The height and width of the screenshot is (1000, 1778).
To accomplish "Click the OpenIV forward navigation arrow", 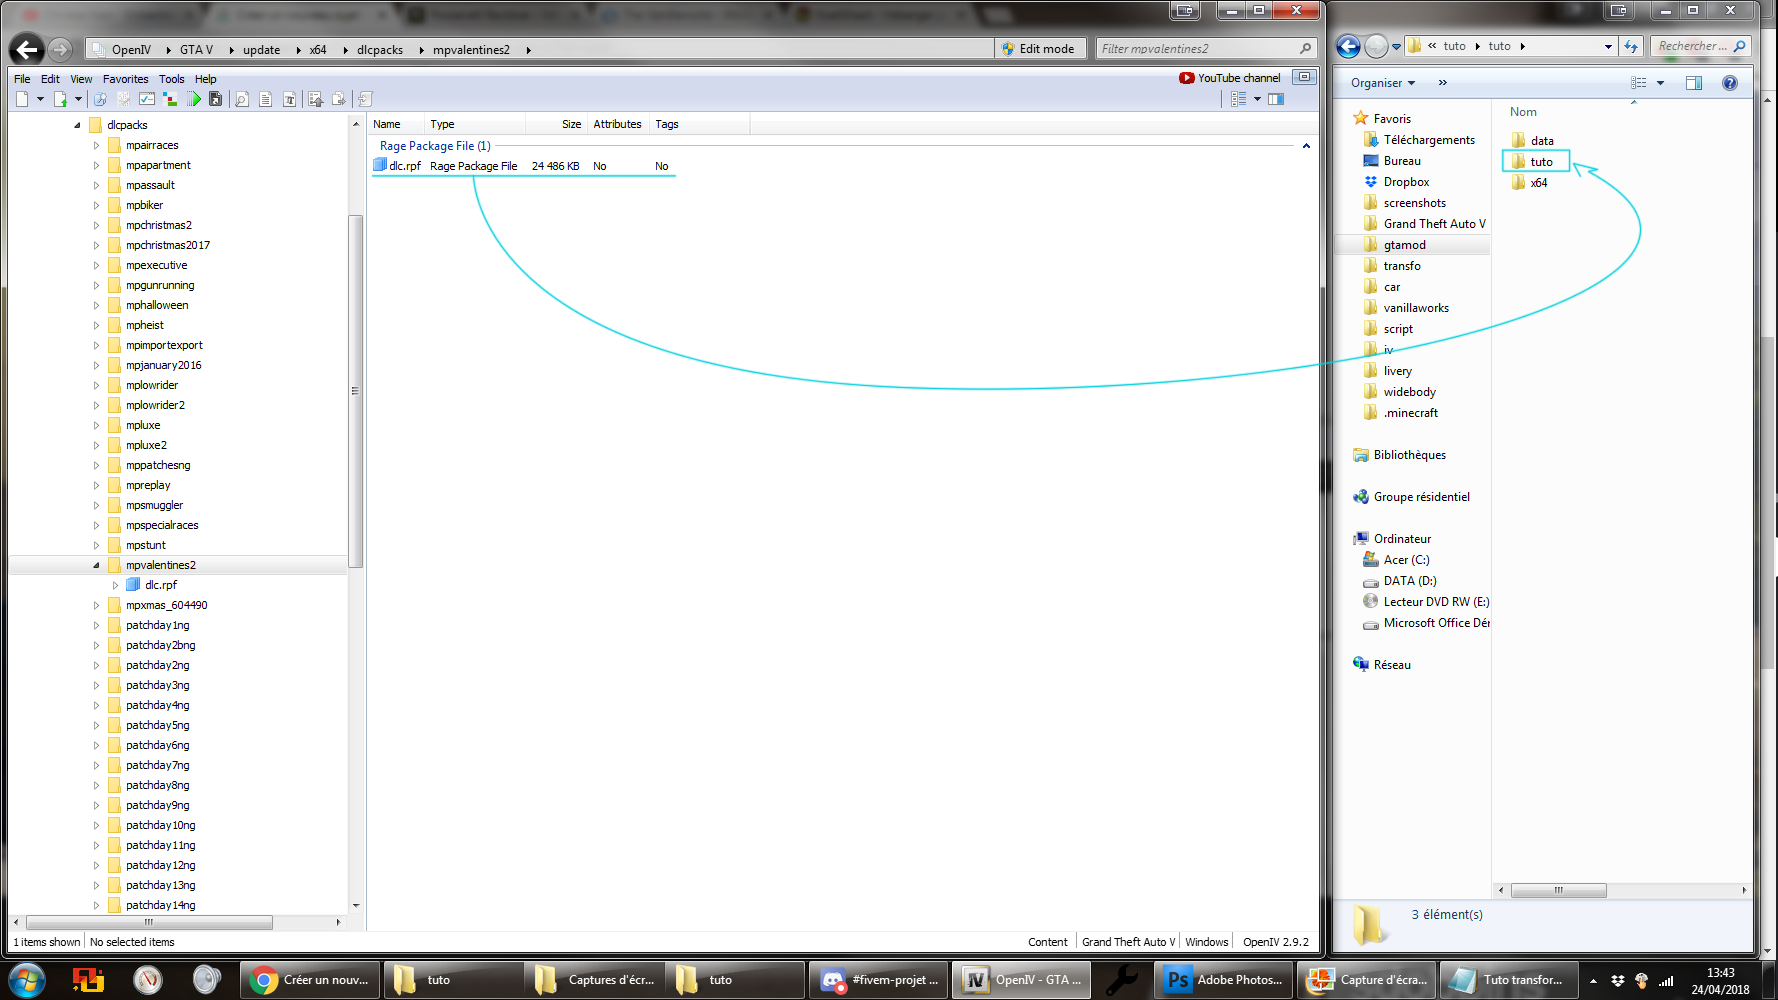I will click(60, 49).
